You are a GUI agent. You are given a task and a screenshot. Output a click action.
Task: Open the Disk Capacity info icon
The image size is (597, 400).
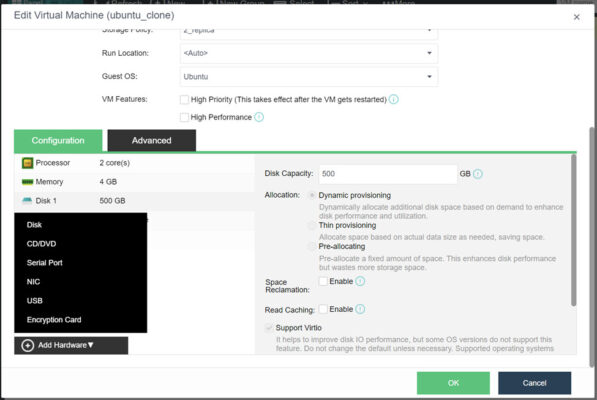tap(477, 174)
